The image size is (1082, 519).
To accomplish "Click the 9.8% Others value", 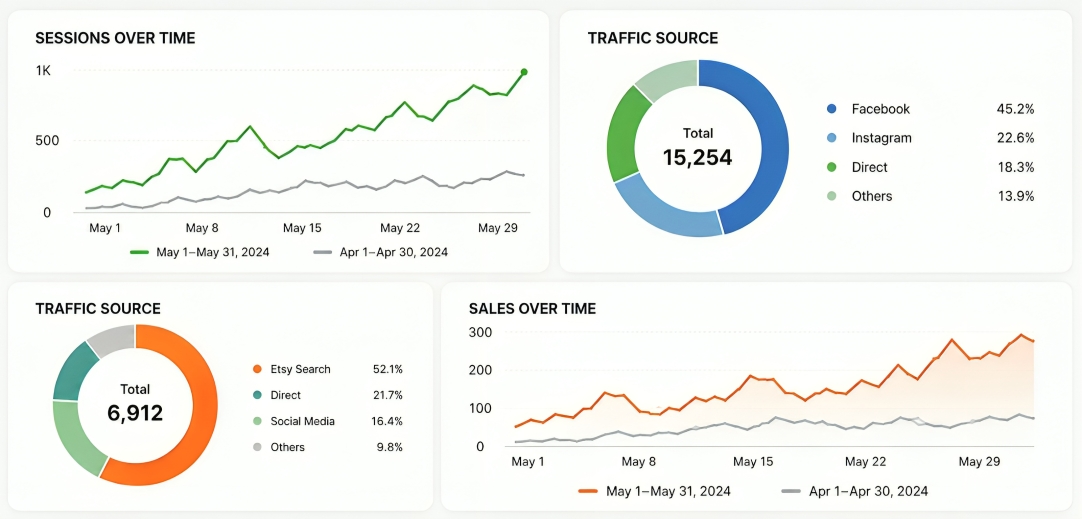I will pyautogui.click(x=391, y=447).
